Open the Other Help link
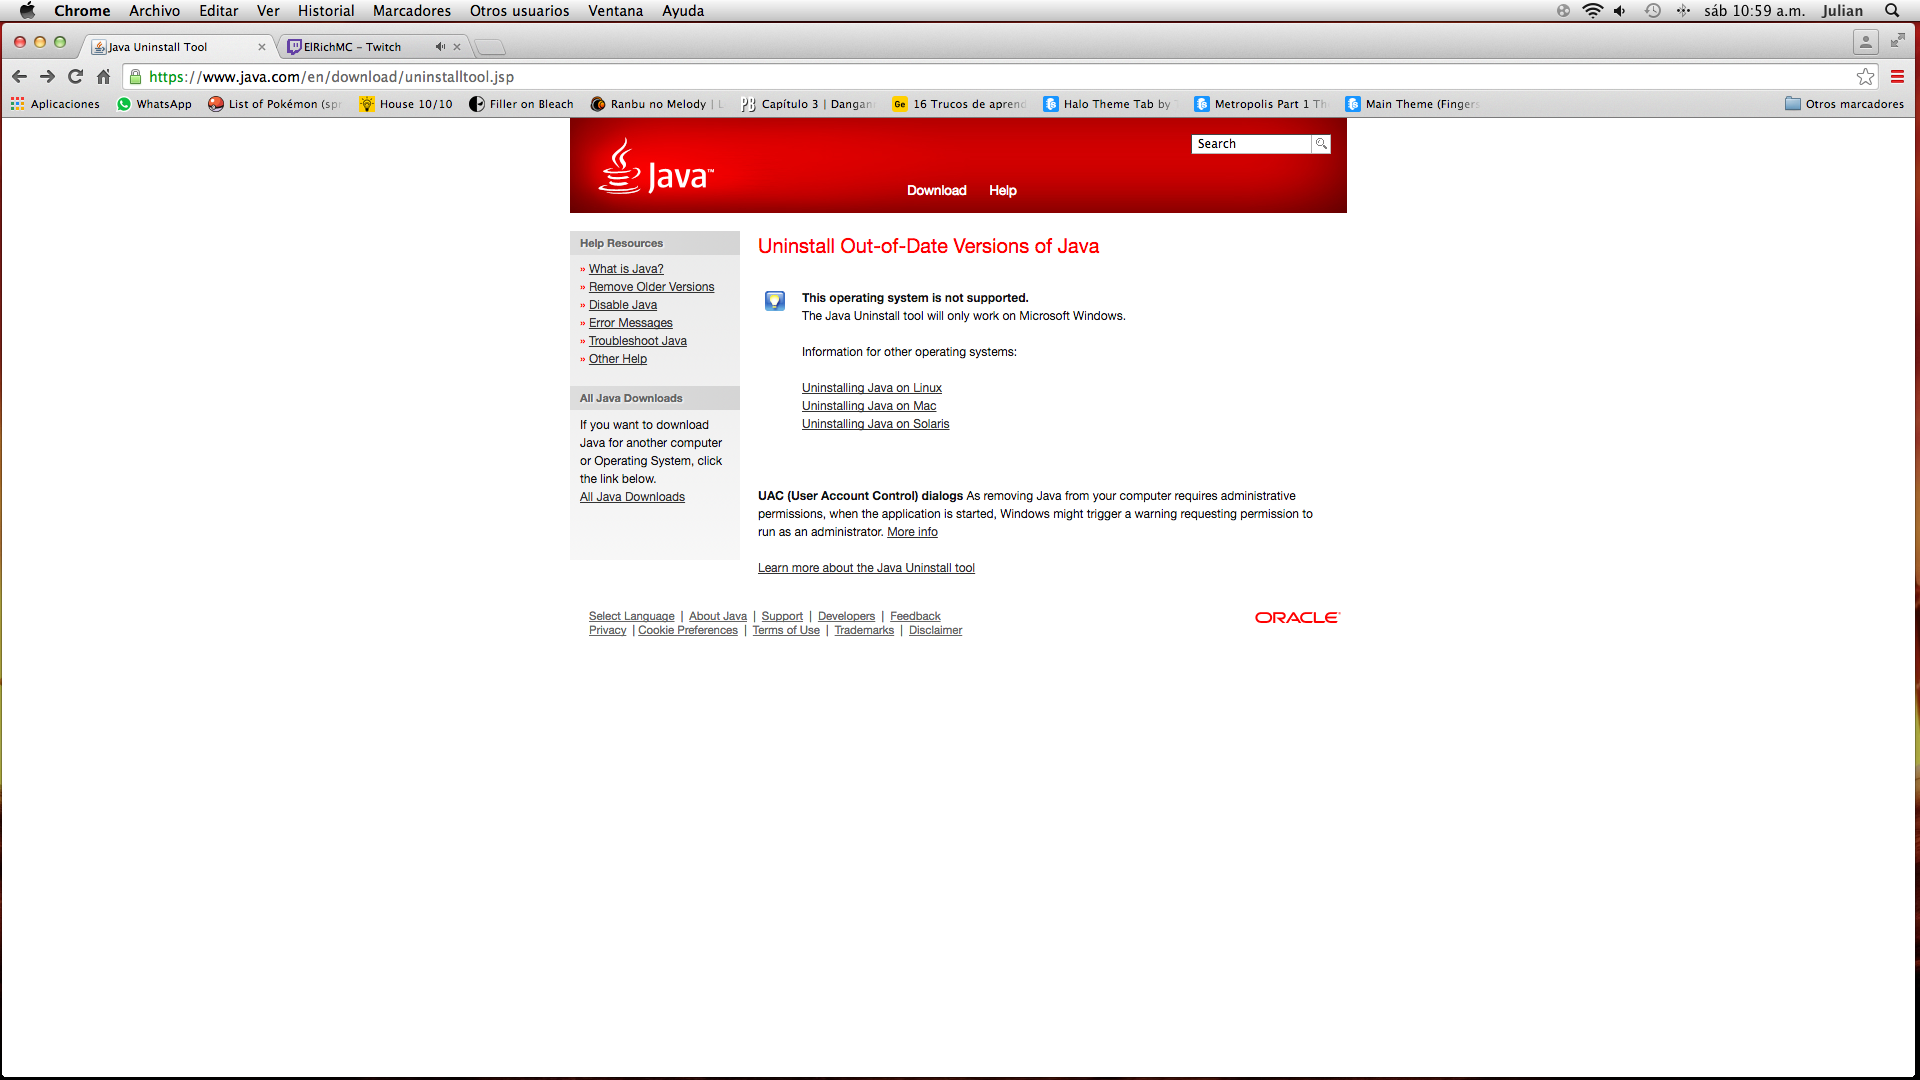1920x1080 pixels. (617, 359)
